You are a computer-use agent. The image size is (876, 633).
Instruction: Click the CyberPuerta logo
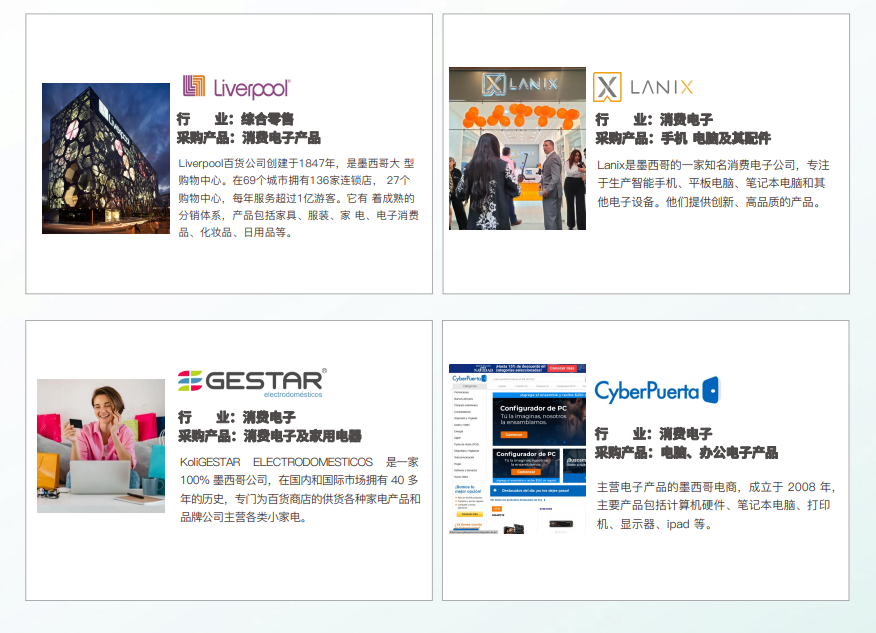(x=657, y=391)
